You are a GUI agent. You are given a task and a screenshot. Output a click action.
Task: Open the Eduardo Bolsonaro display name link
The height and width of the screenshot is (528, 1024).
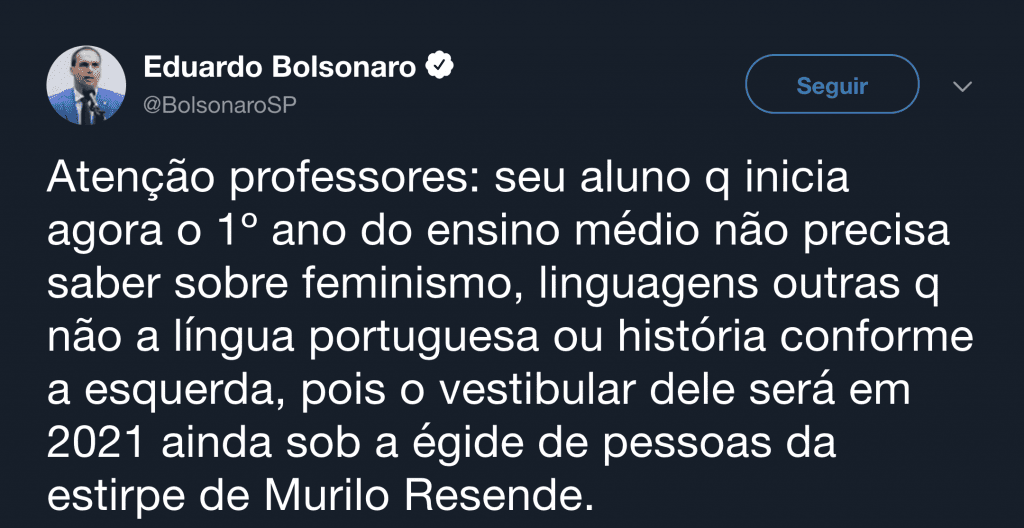(x=280, y=67)
